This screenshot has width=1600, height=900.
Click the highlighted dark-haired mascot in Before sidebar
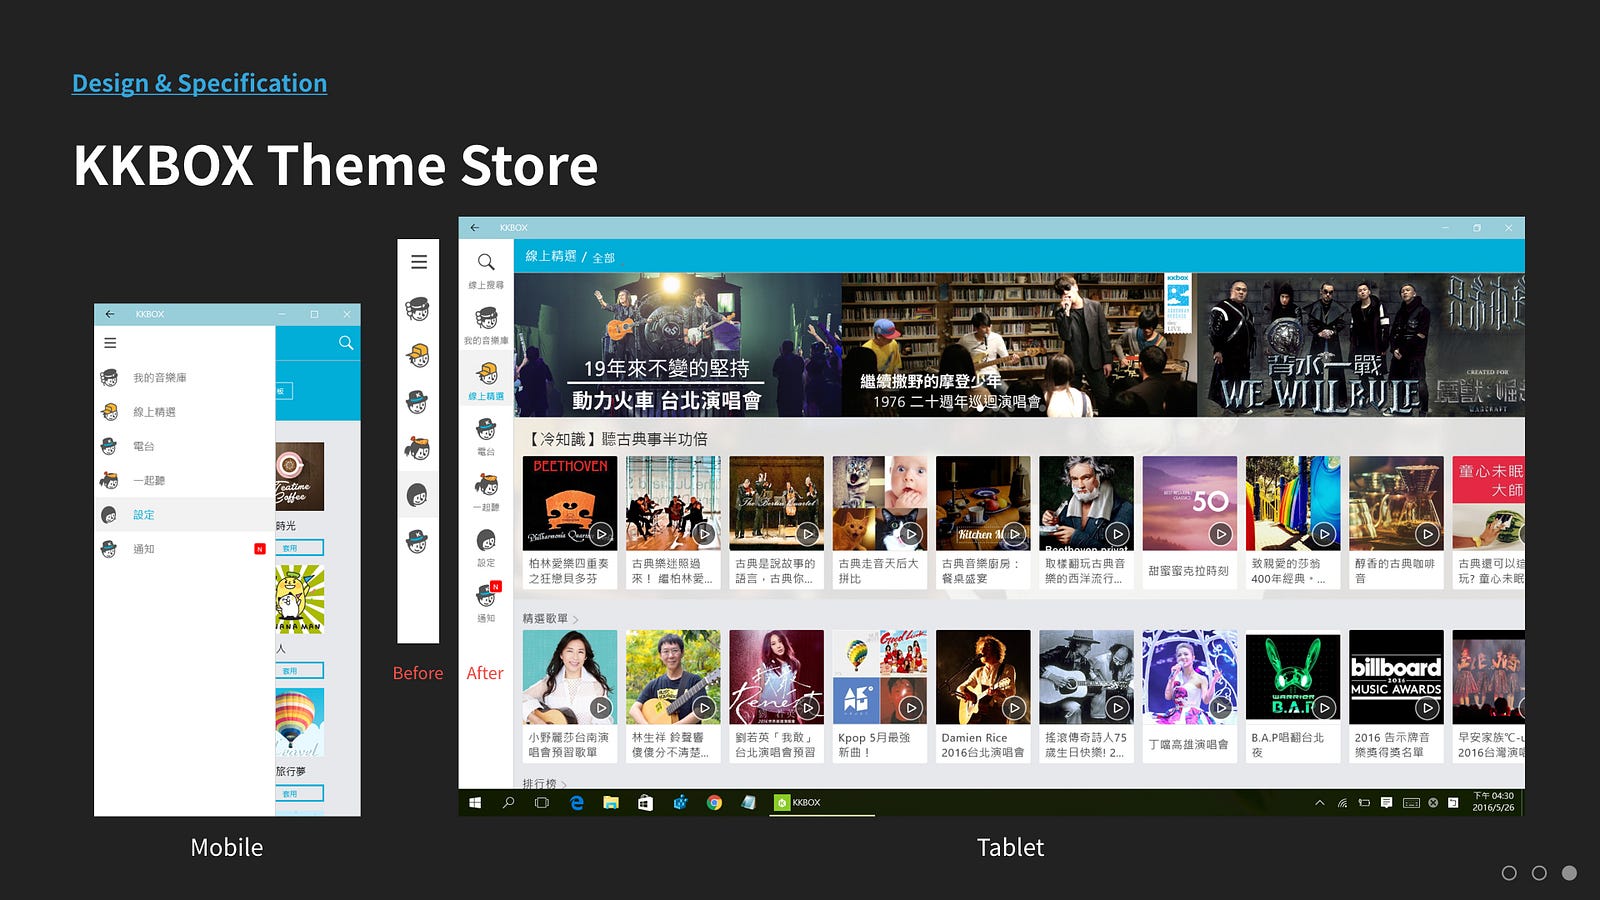pos(418,494)
